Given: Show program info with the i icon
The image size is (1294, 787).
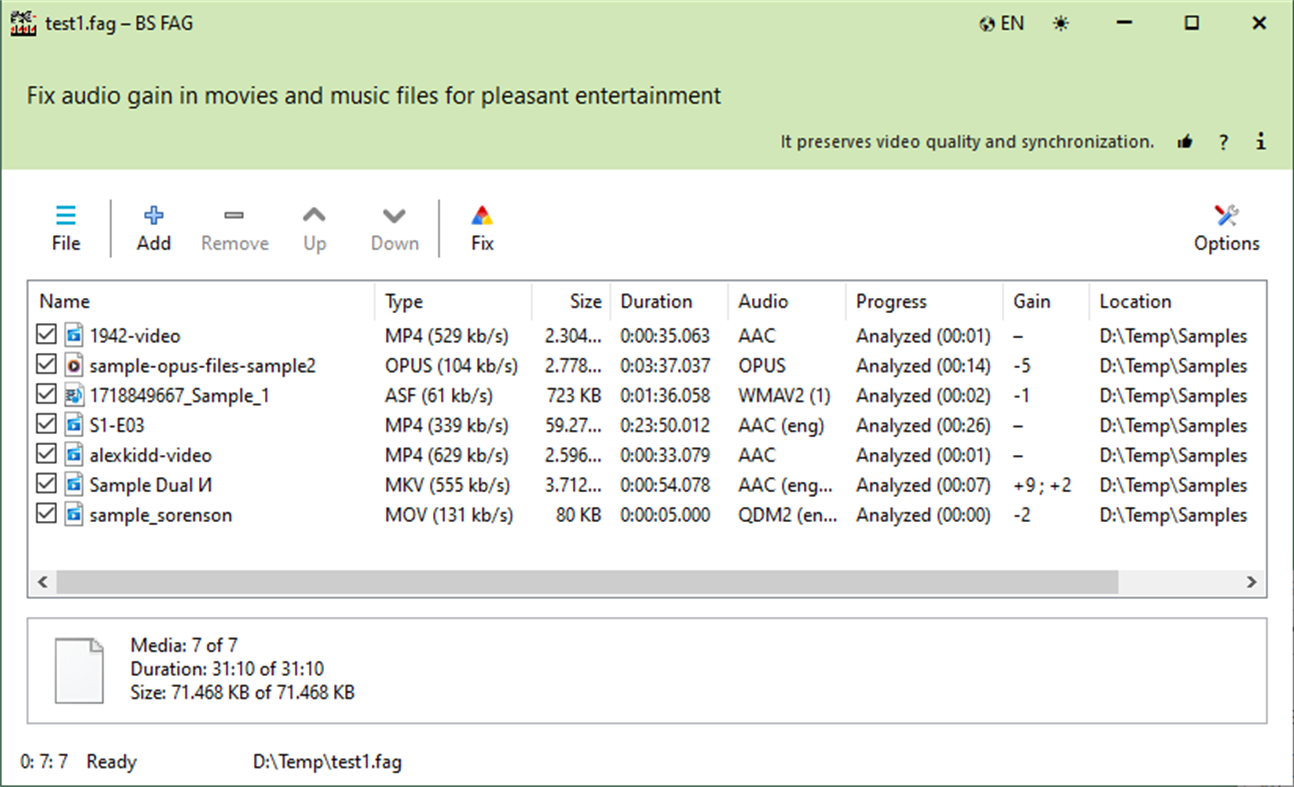Looking at the screenshot, I should pos(1260,141).
